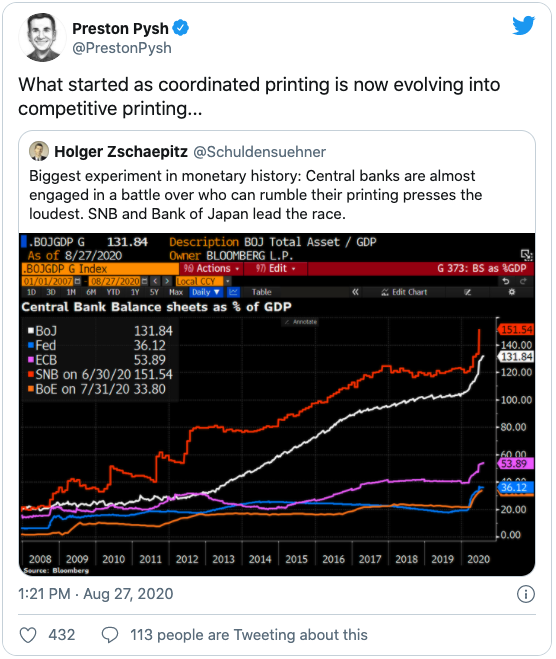Click the chart settings gear icon
The width and height of the screenshot is (556, 659).
tap(511, 292)
